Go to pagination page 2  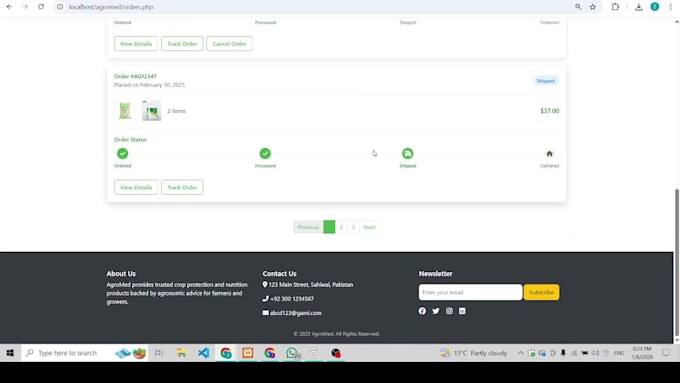click(x=341, y=227)
